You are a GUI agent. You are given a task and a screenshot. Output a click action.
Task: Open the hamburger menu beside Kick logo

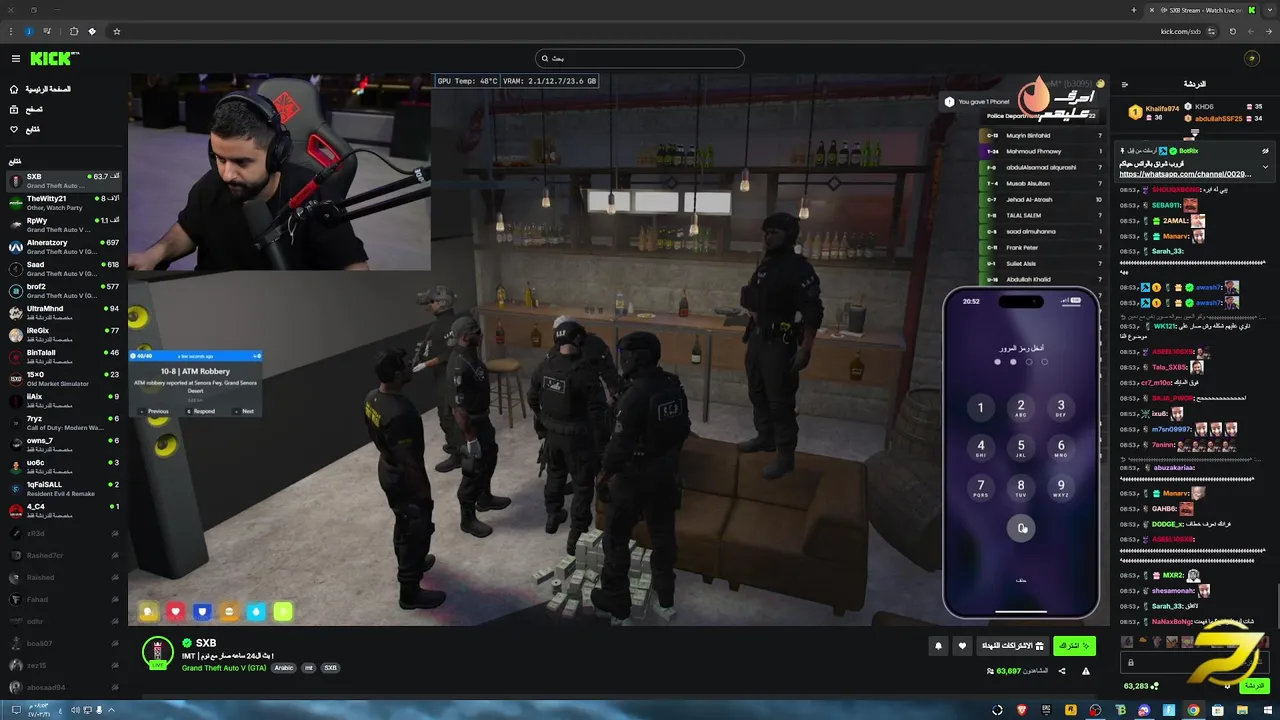click(x=15, y=59)
